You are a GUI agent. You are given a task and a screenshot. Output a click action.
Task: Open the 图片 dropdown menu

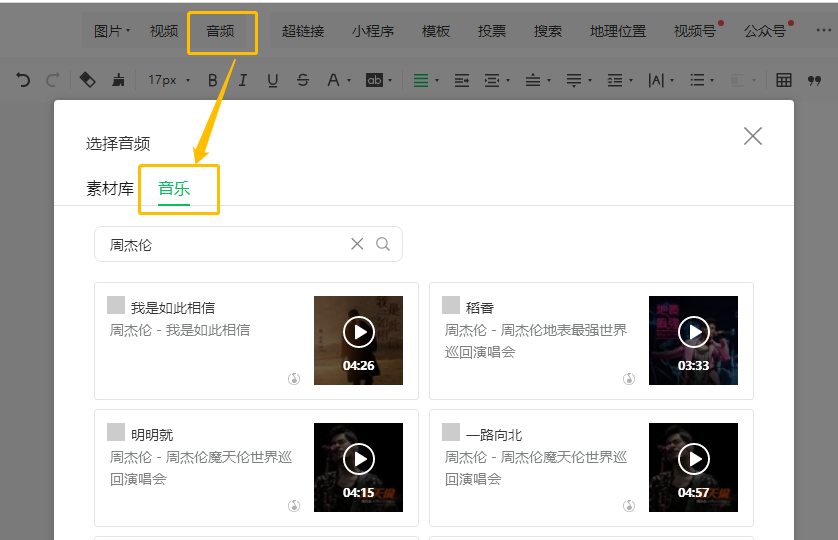[112, 31]
